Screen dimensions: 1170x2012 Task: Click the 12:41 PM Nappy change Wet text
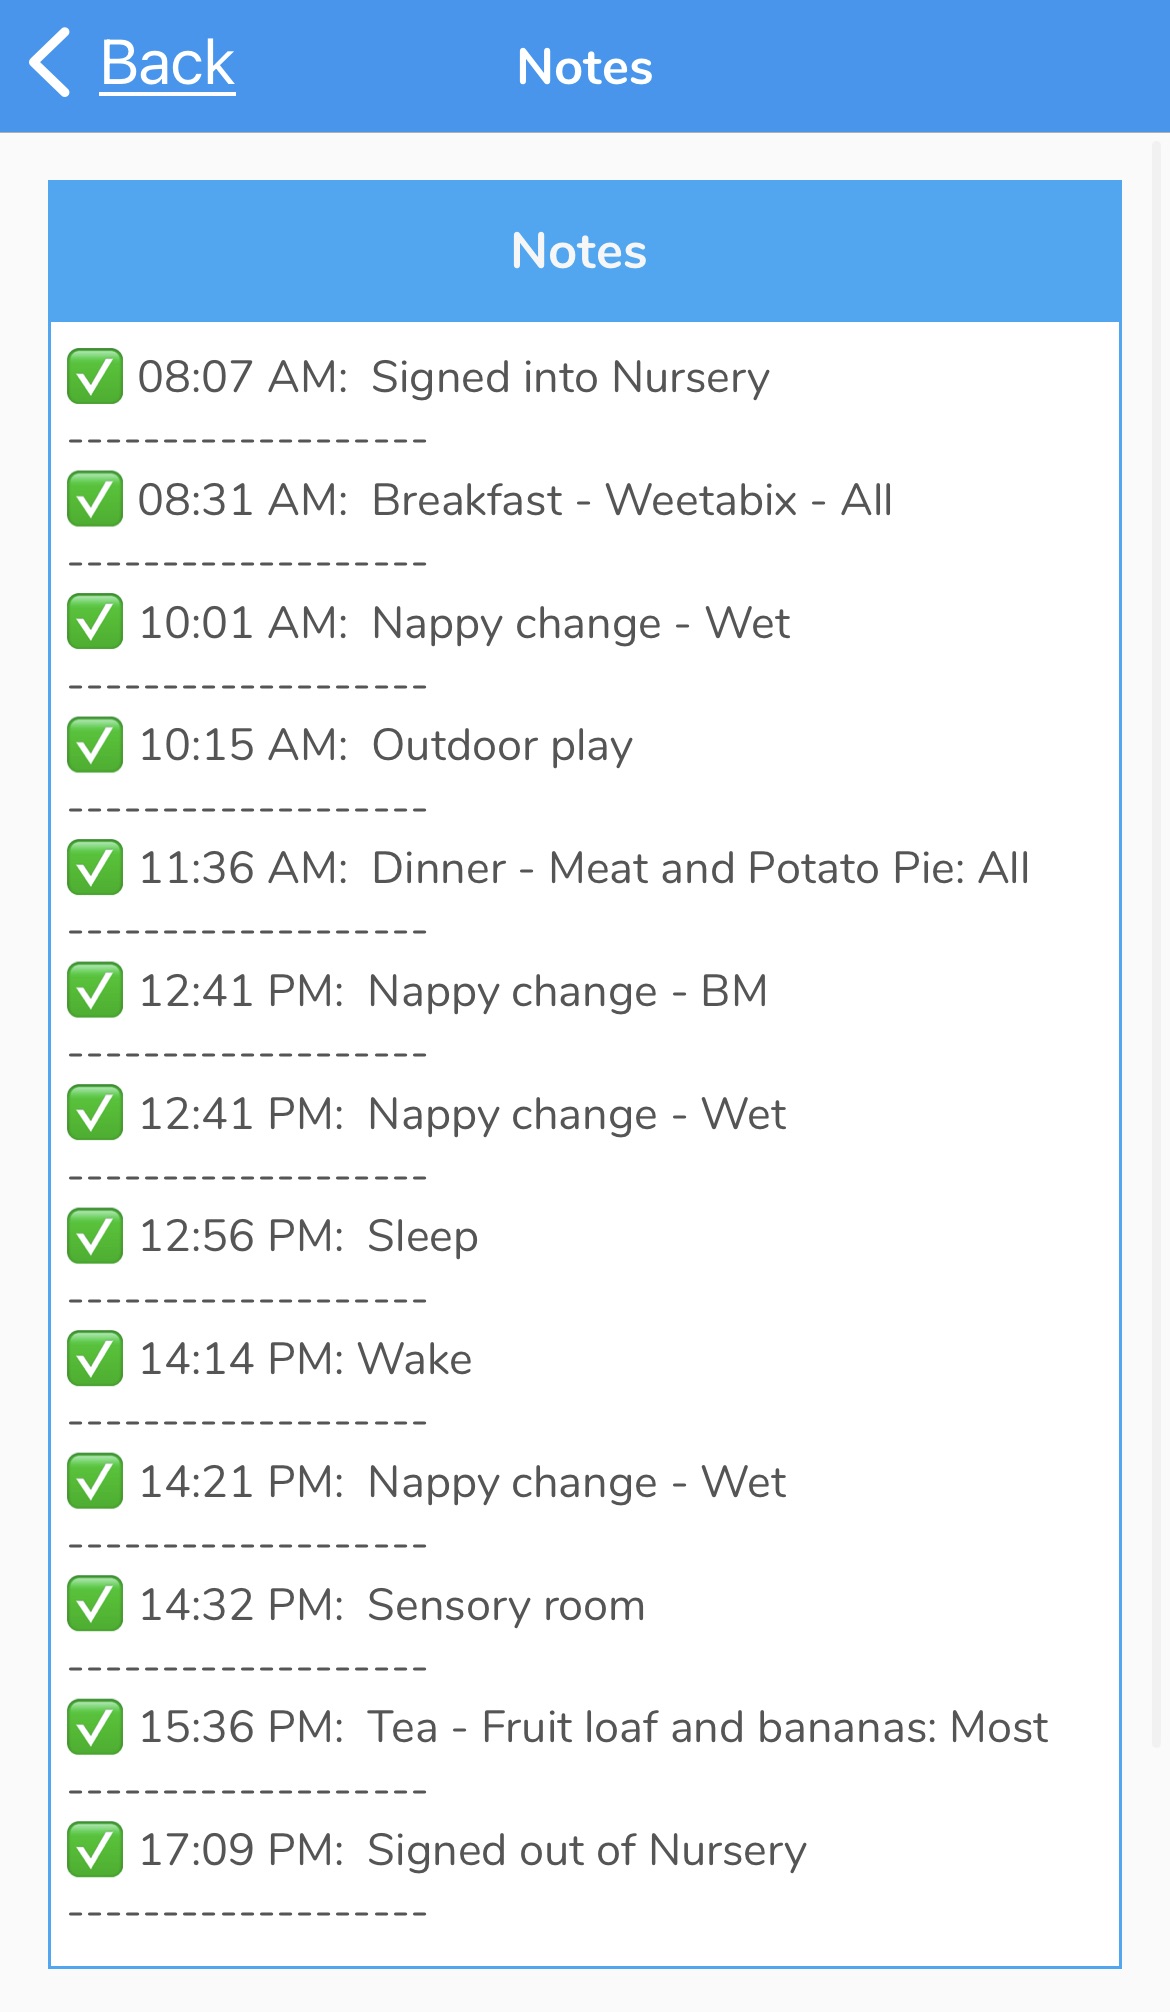pos(462,1114)
